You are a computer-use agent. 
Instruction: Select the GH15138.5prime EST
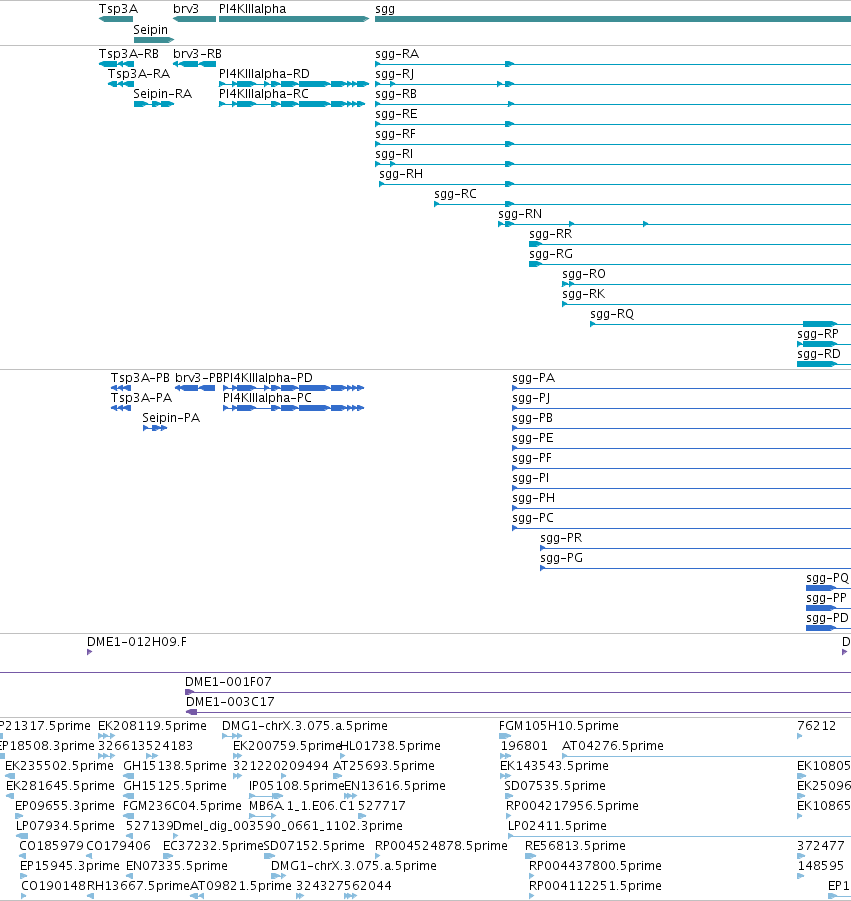click(129, 776)
